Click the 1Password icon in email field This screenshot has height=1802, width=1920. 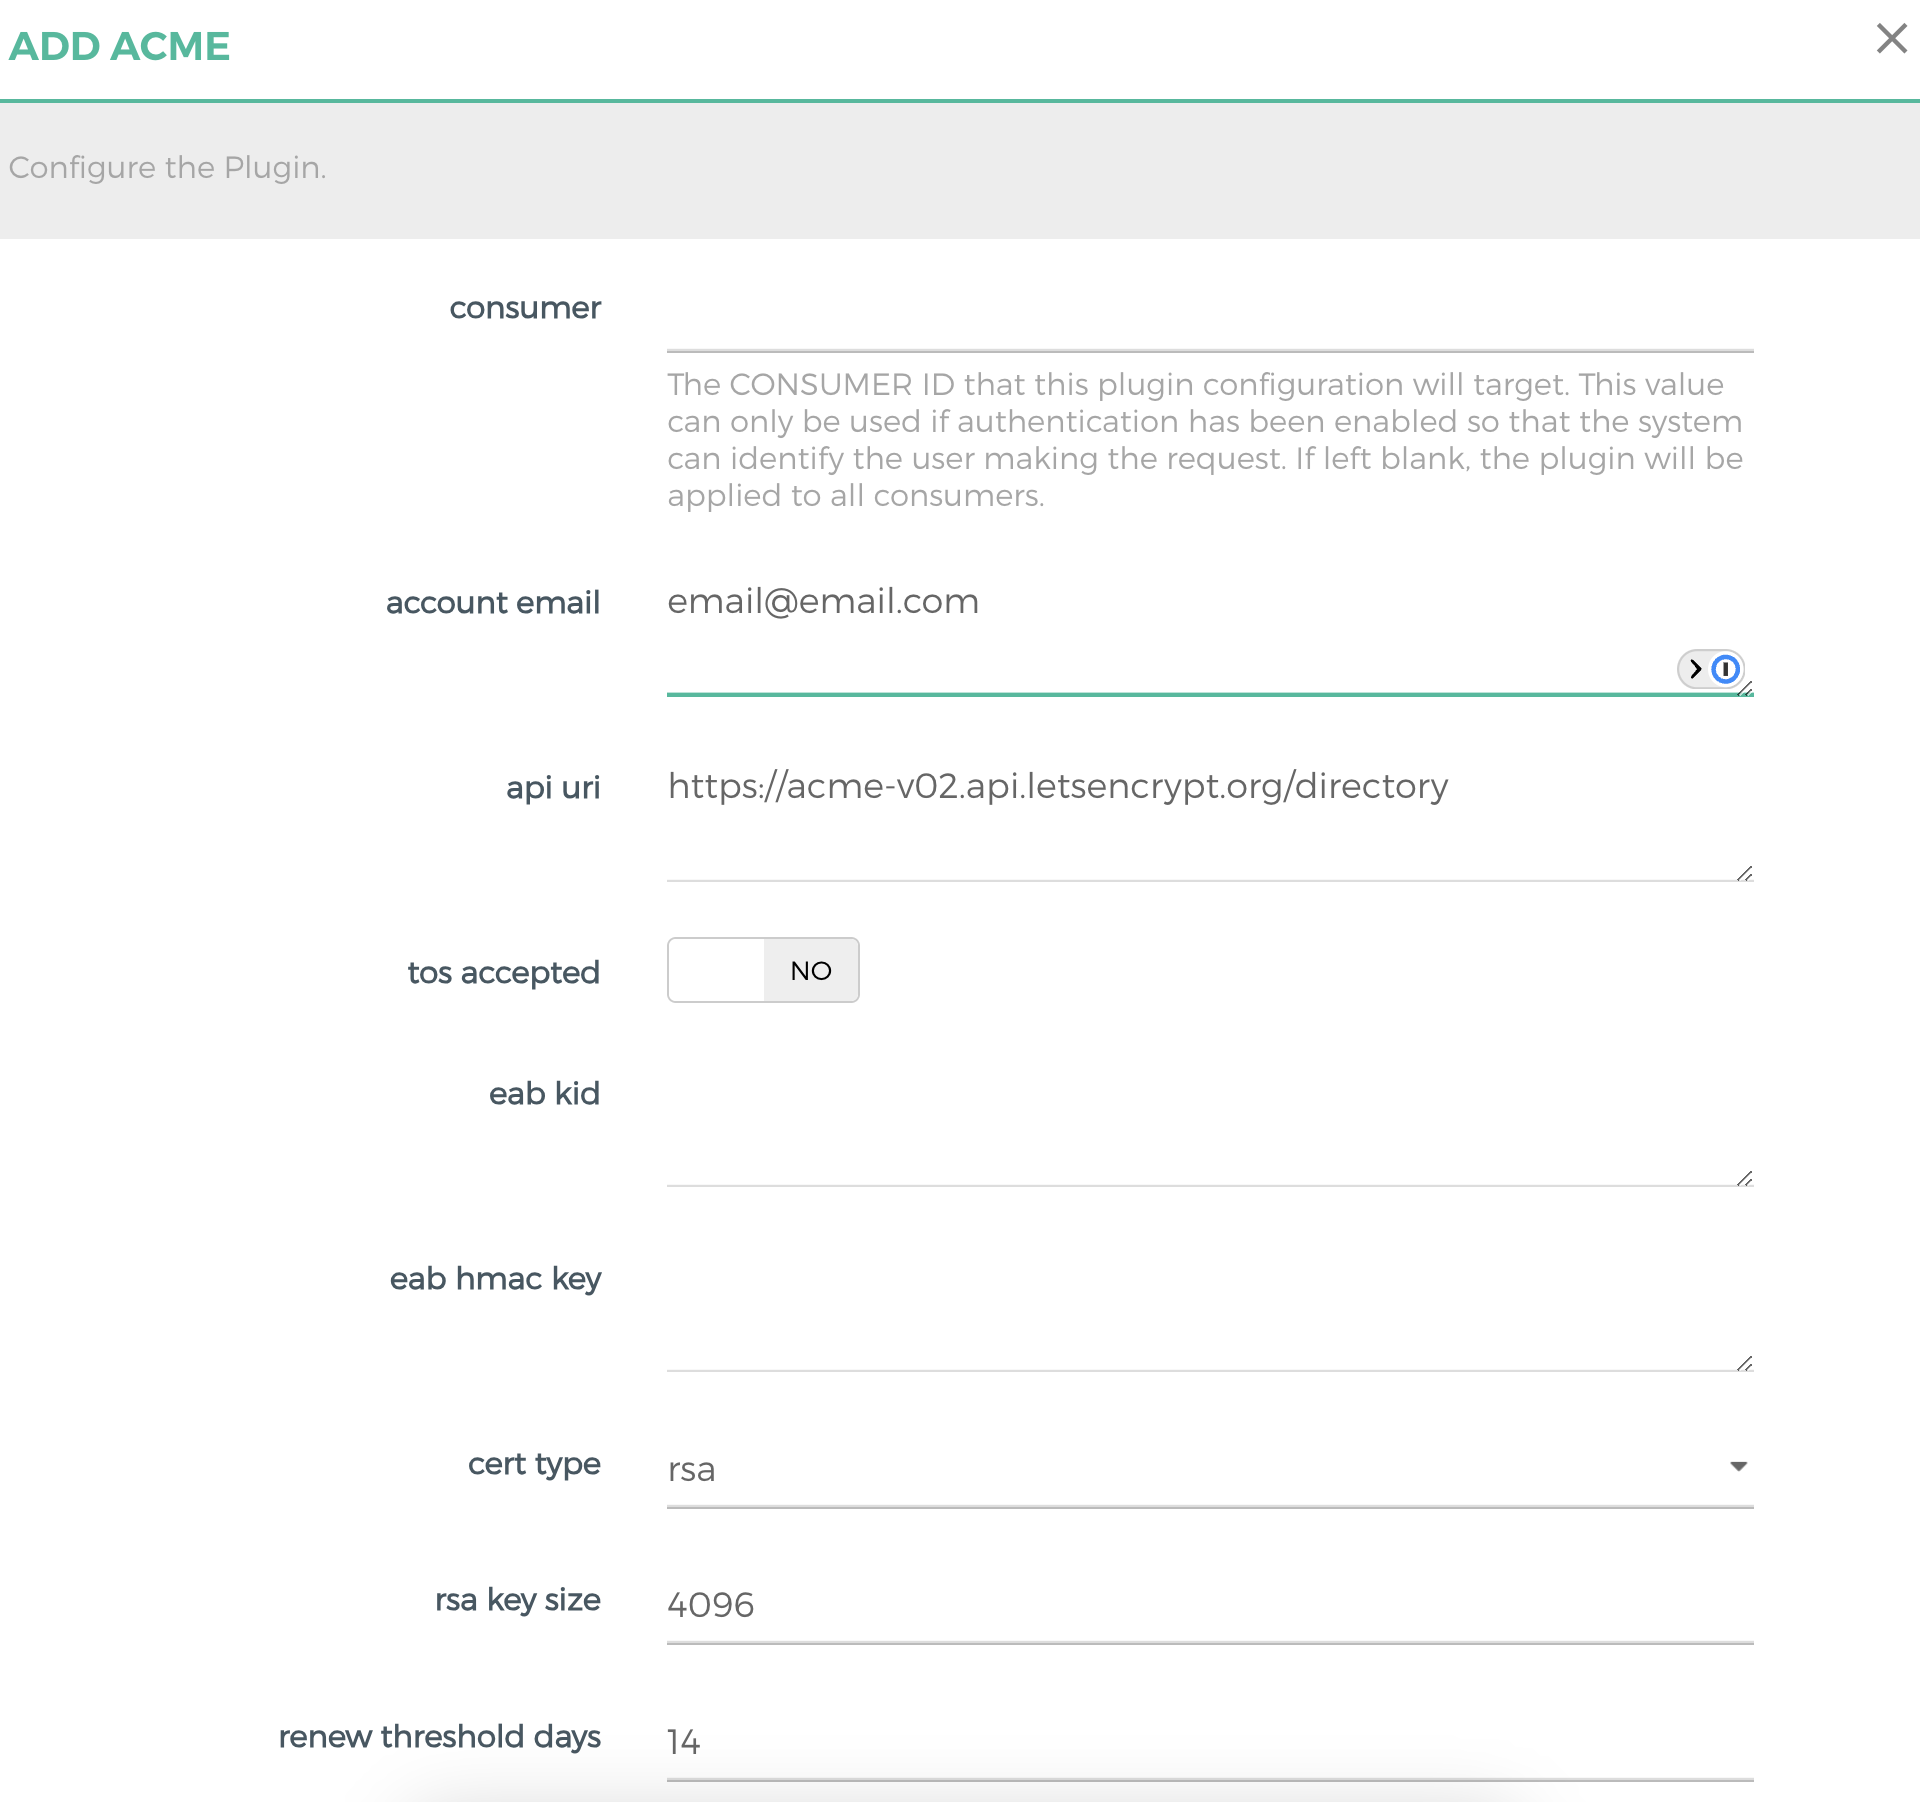pos(1725,669)
